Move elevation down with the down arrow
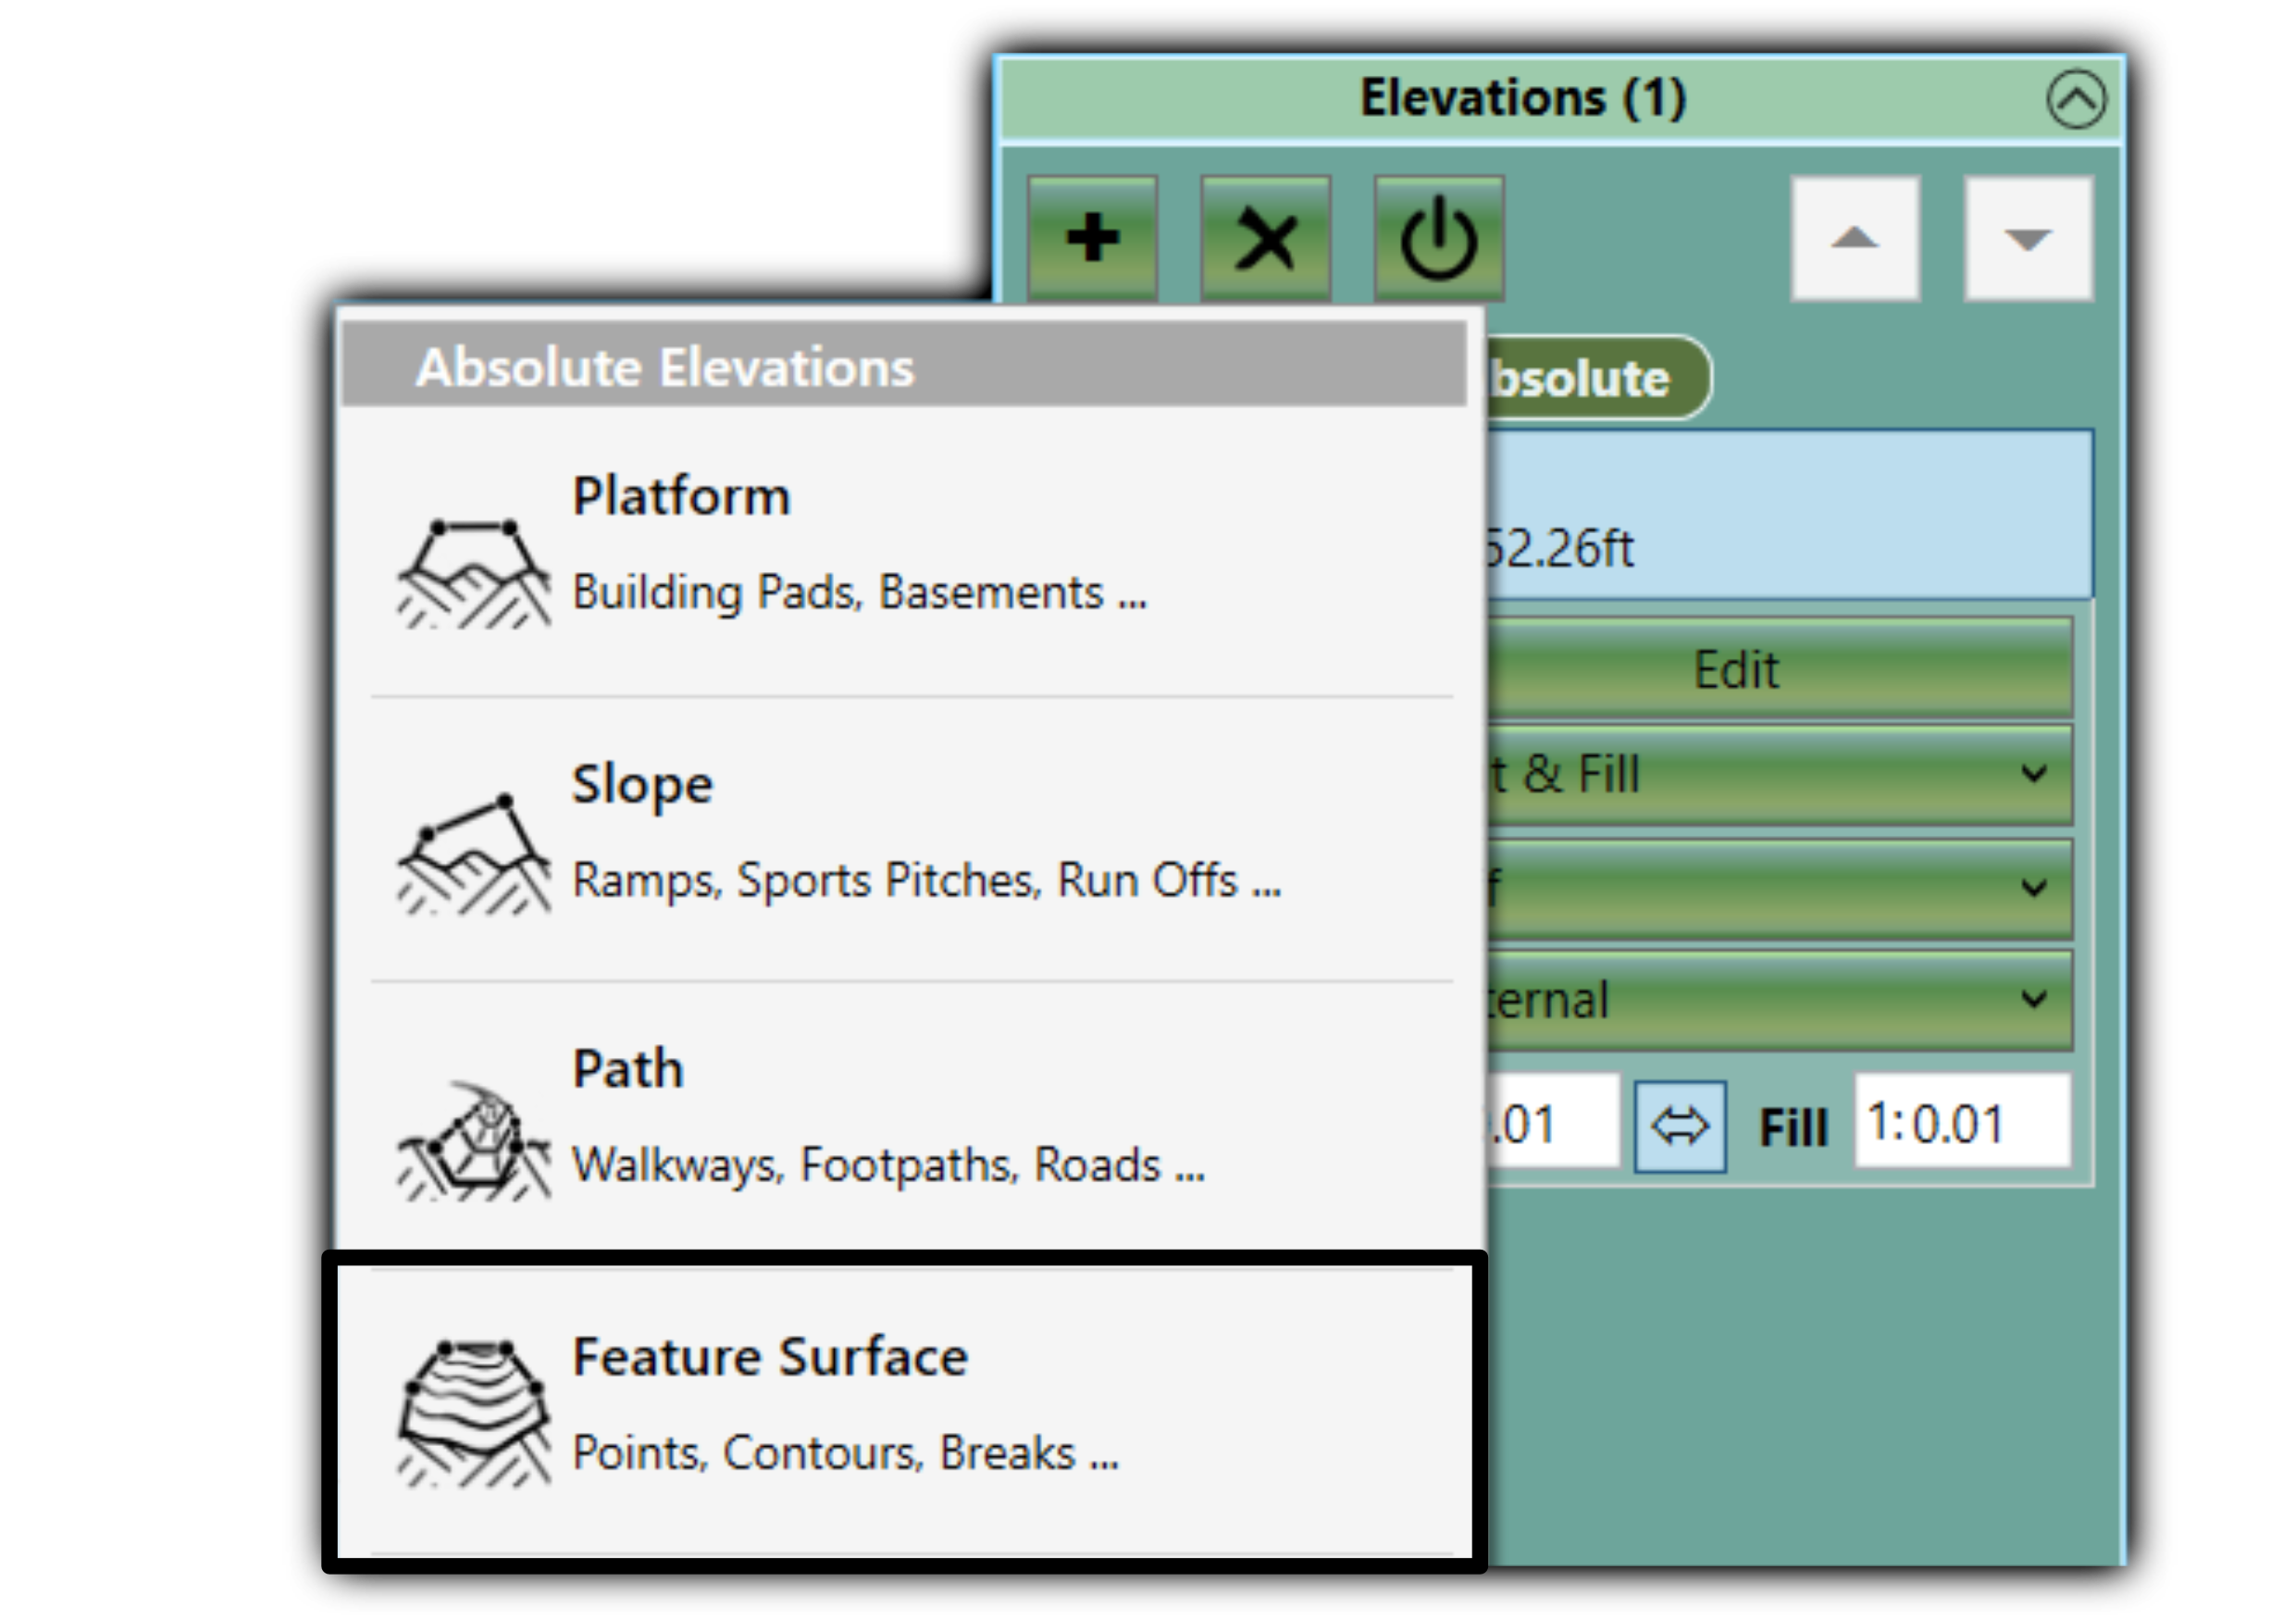The width and height of the screenshot is (2296, 1619). tap(2028, 238)
